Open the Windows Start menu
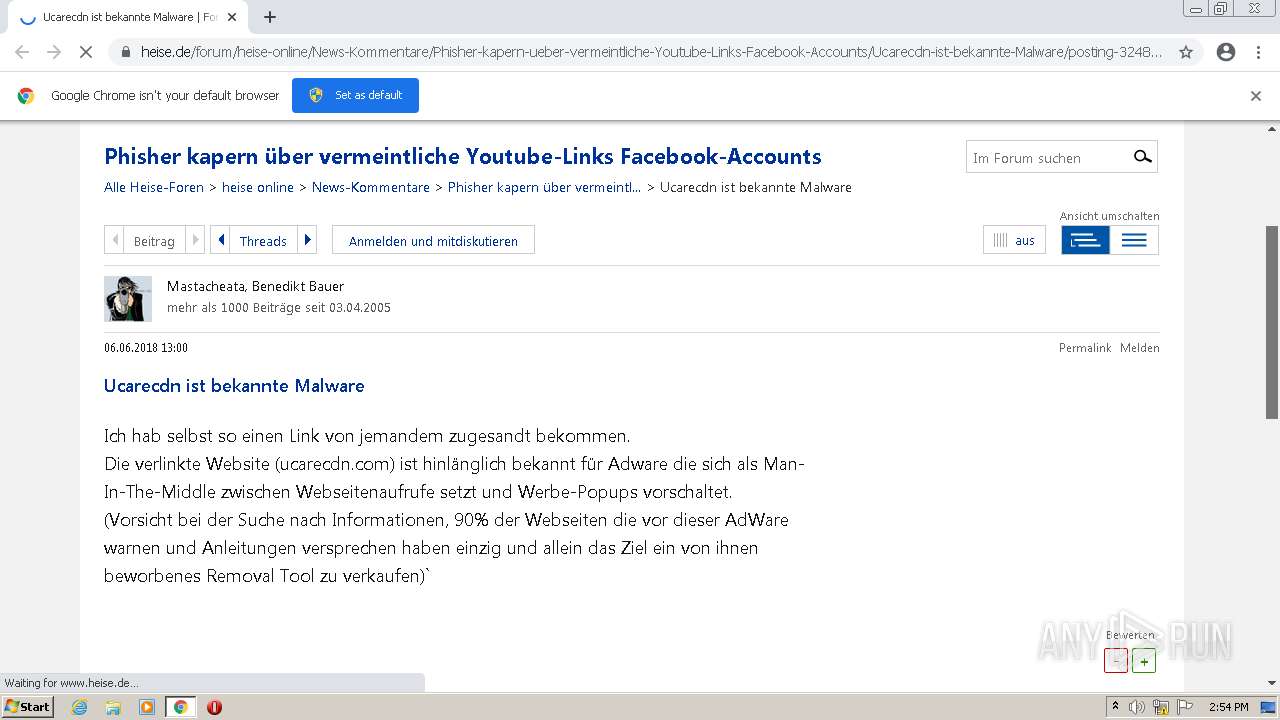The width and height of the screenshot is (1280, 720). click(x=28, y=706)
